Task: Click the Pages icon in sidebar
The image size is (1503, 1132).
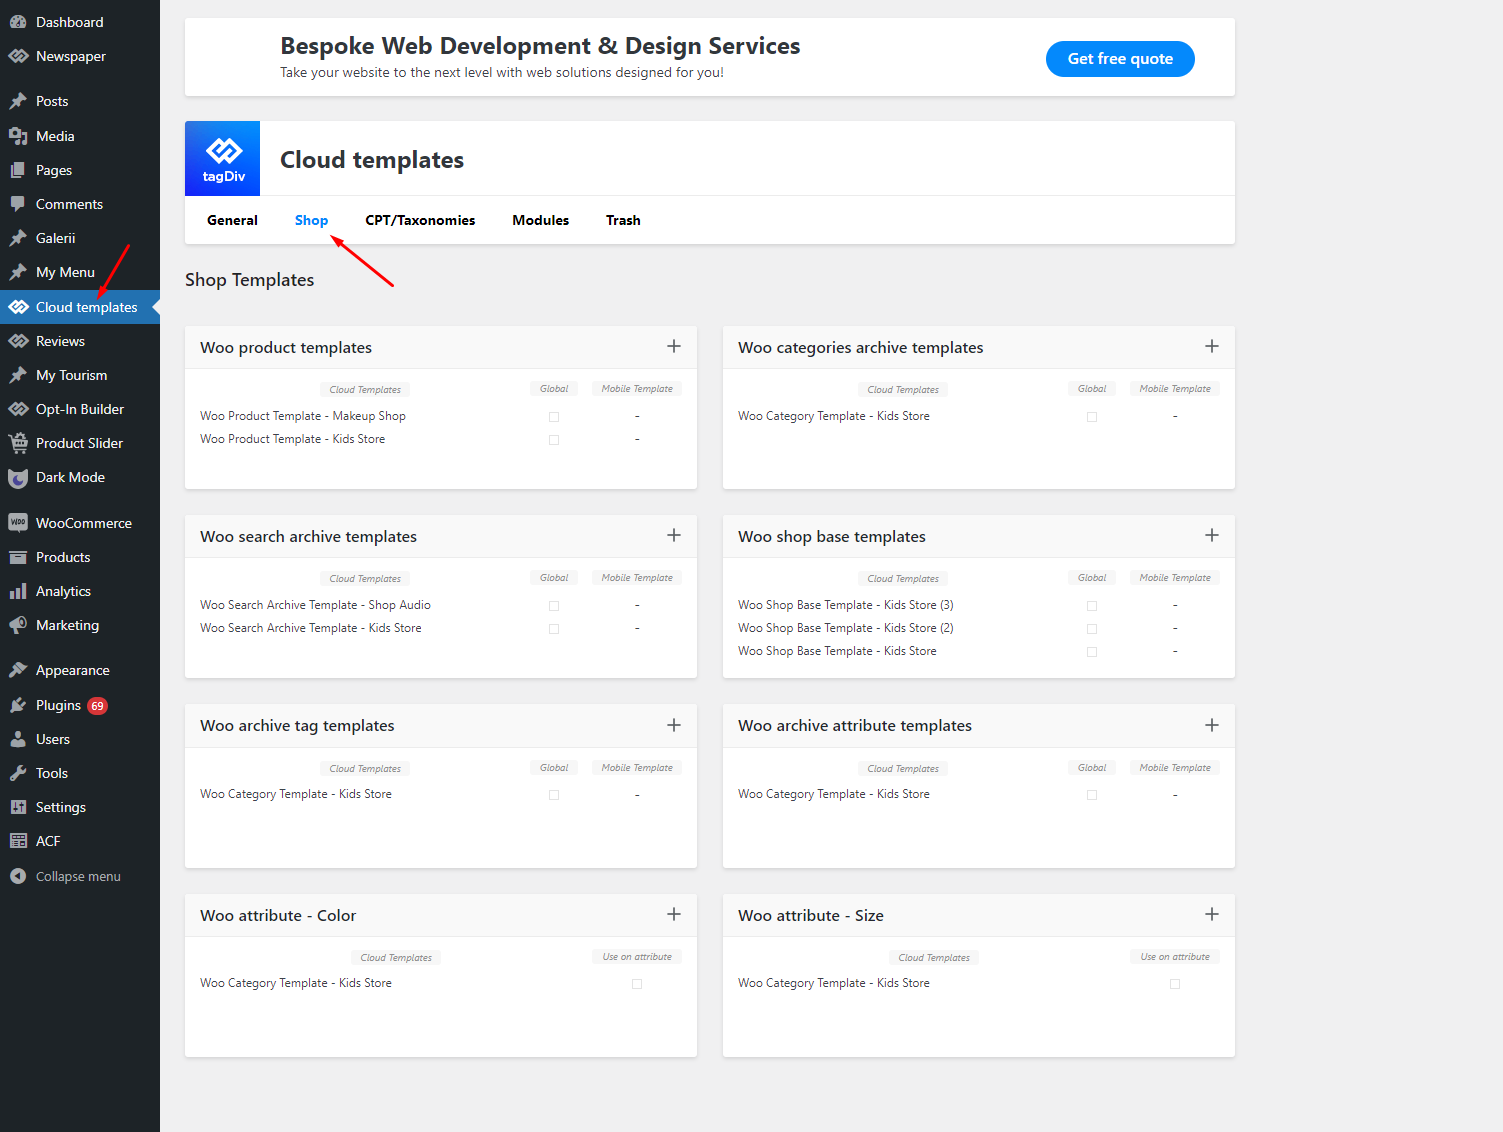Action: tap(18, 170)
